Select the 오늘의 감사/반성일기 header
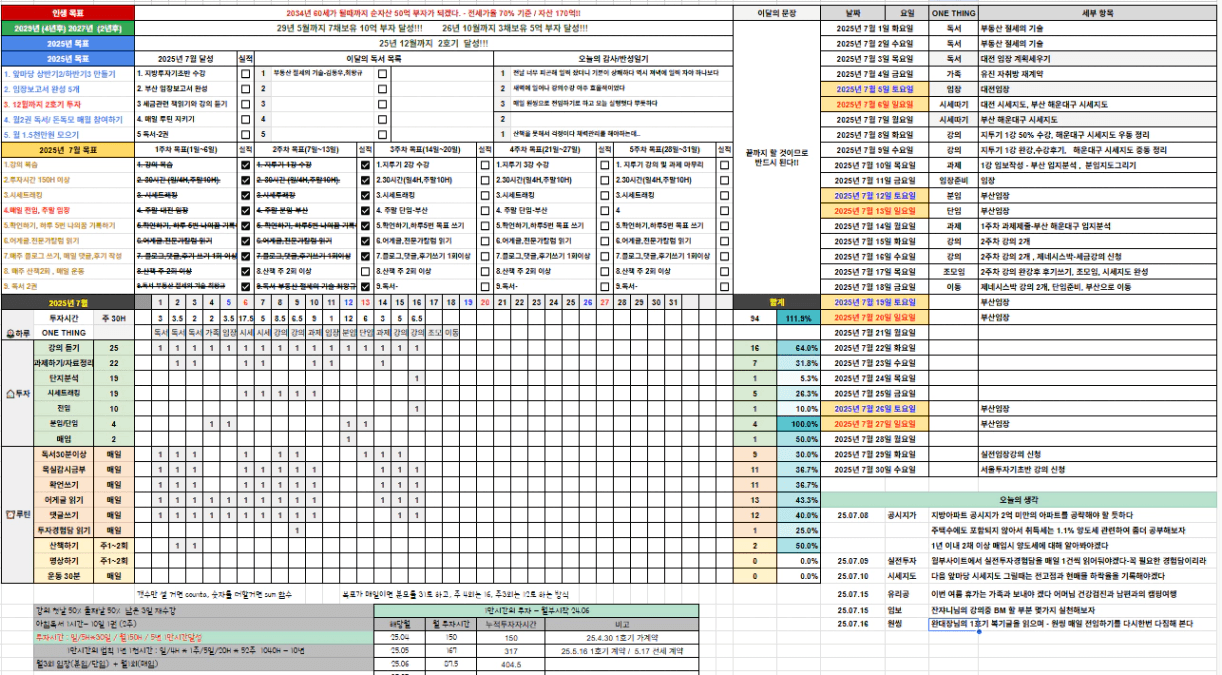 612,58
